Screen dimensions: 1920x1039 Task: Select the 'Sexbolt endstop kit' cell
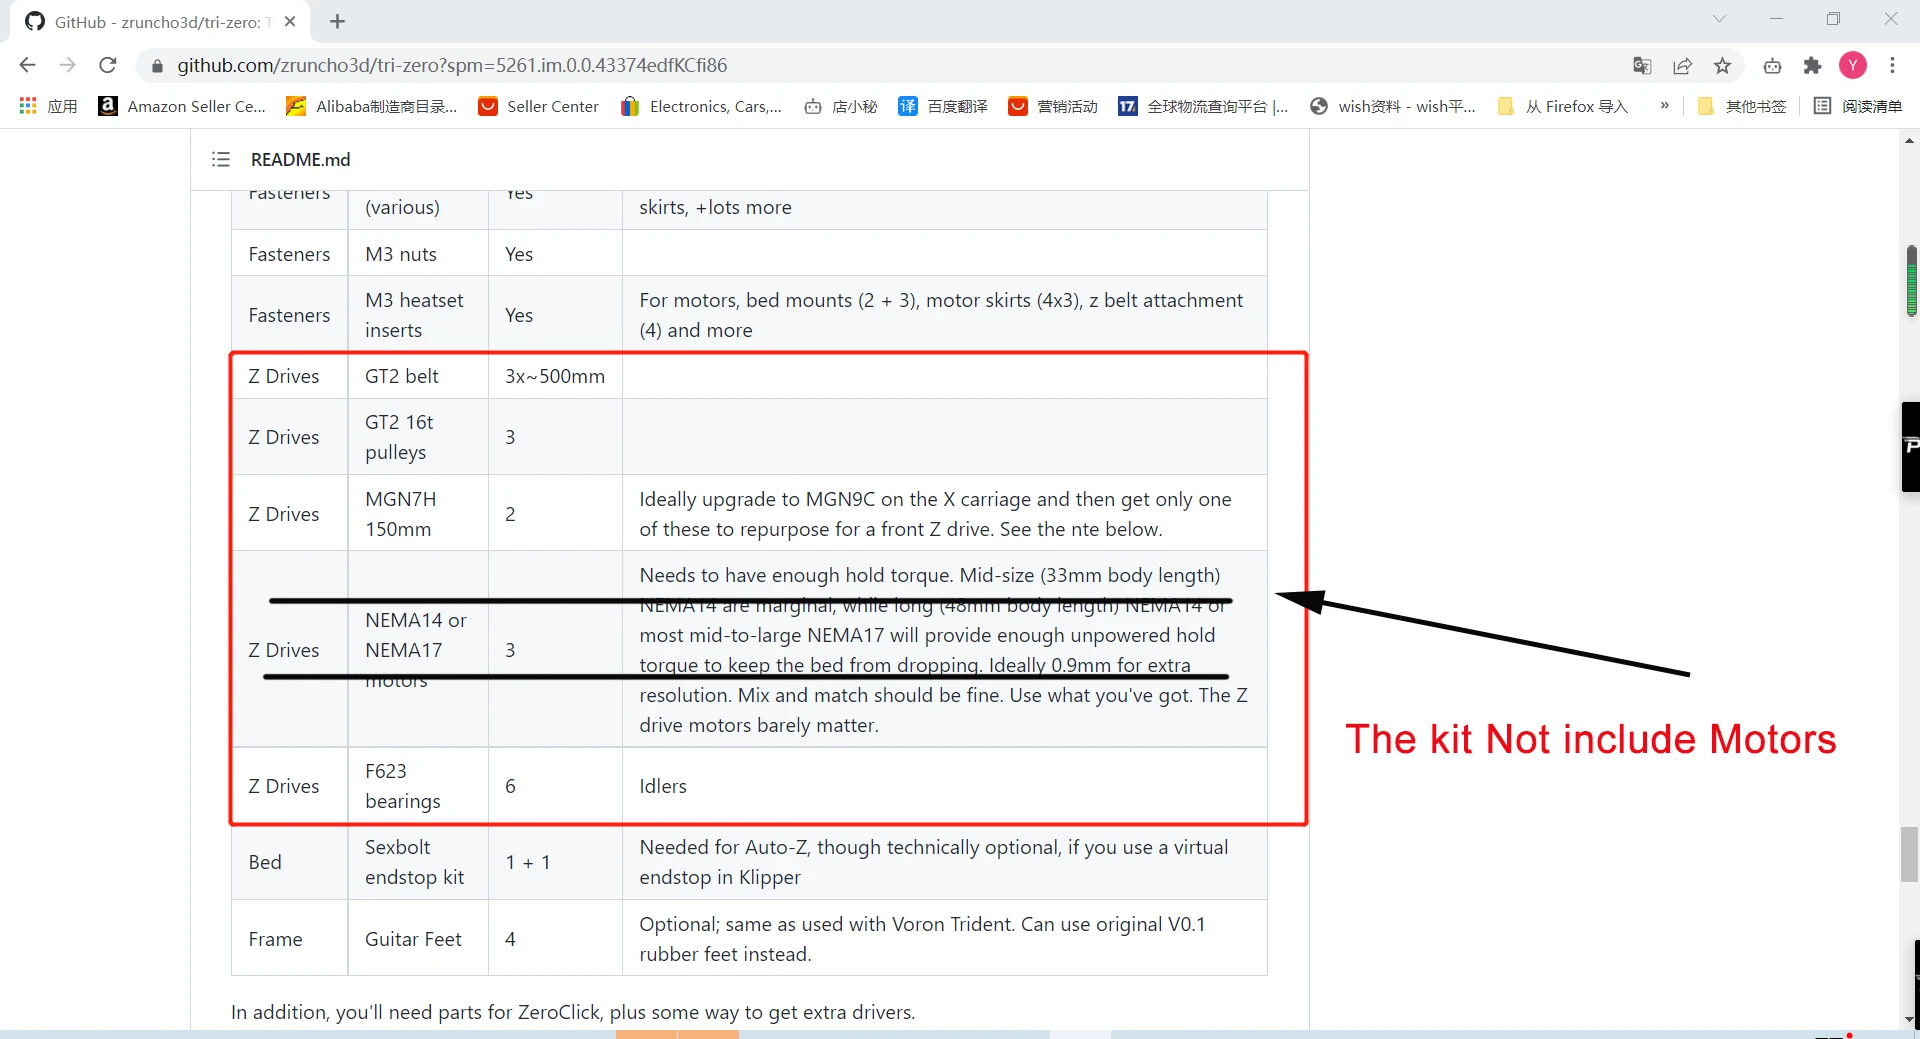tap(418, 862)
